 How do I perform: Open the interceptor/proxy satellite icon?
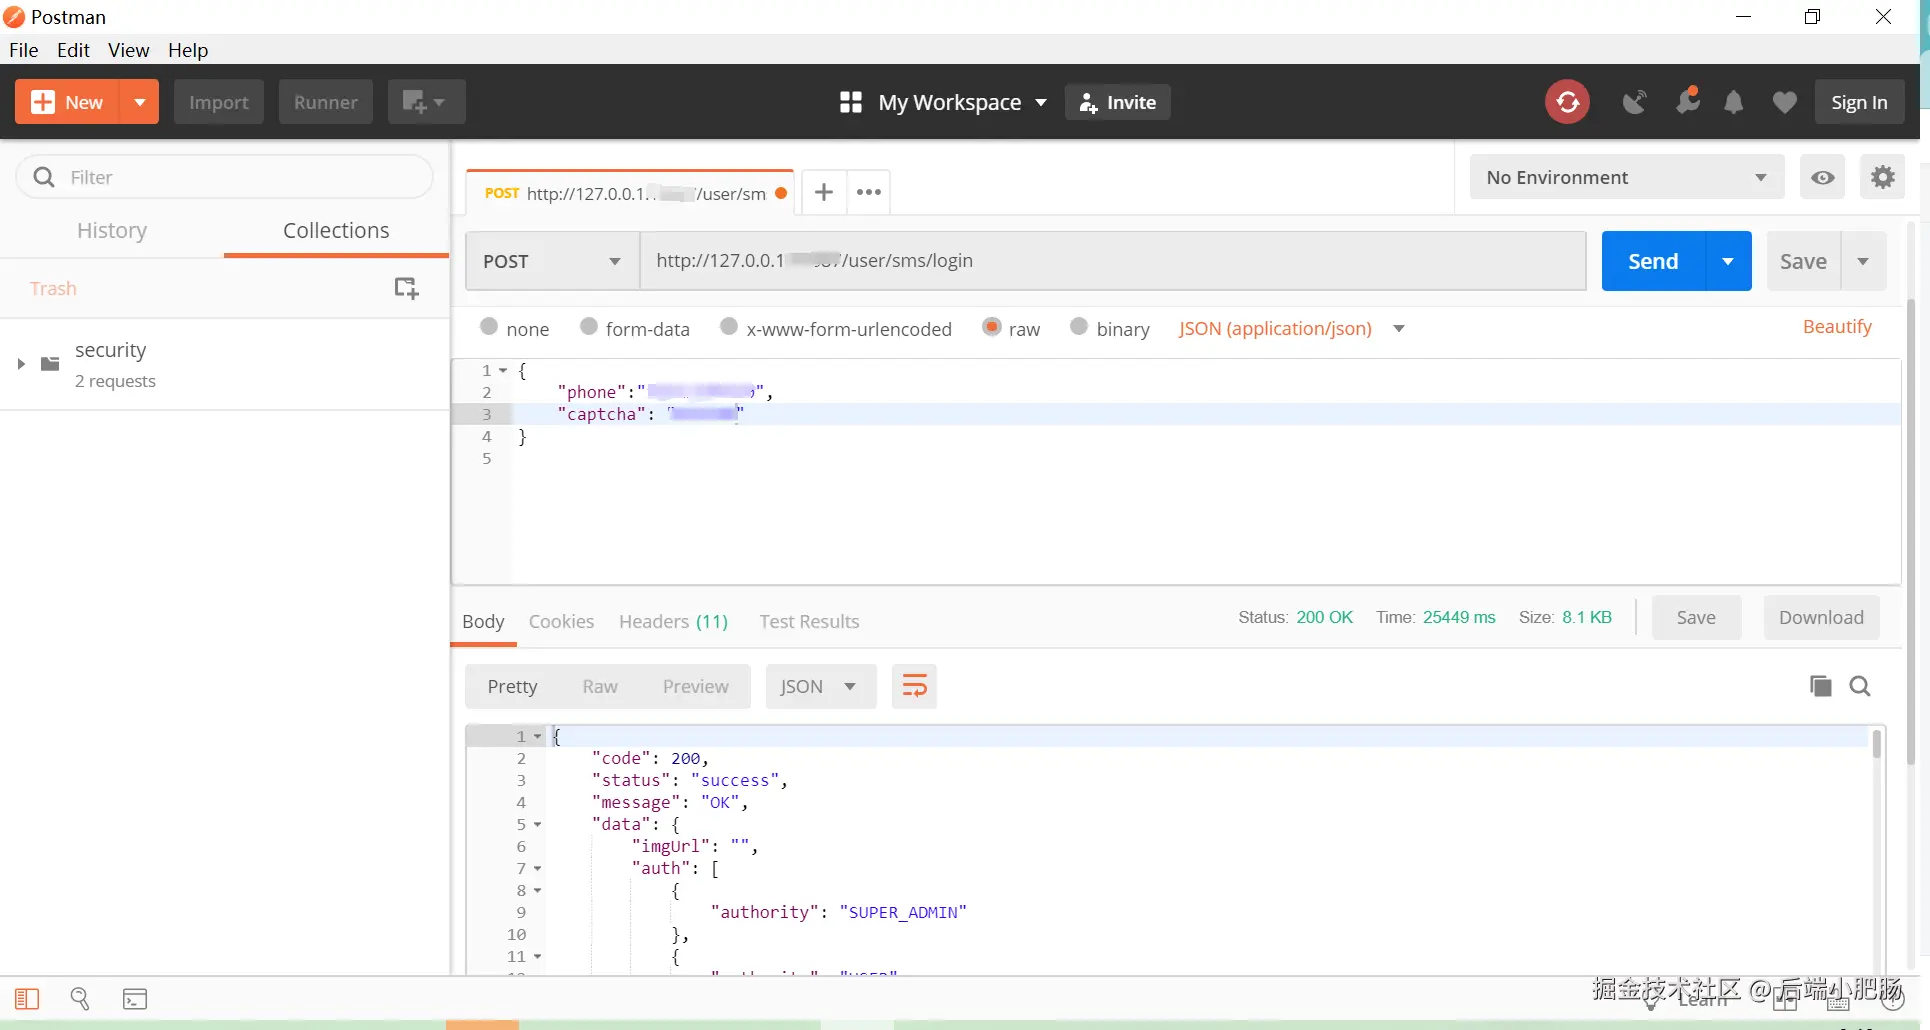click(1634, 102)
